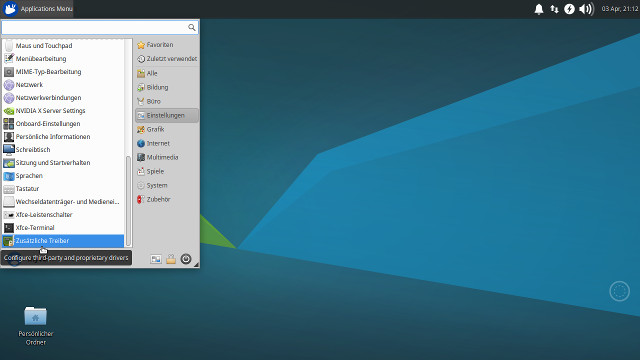Open Persönliche Informationen

pos(63,137)
